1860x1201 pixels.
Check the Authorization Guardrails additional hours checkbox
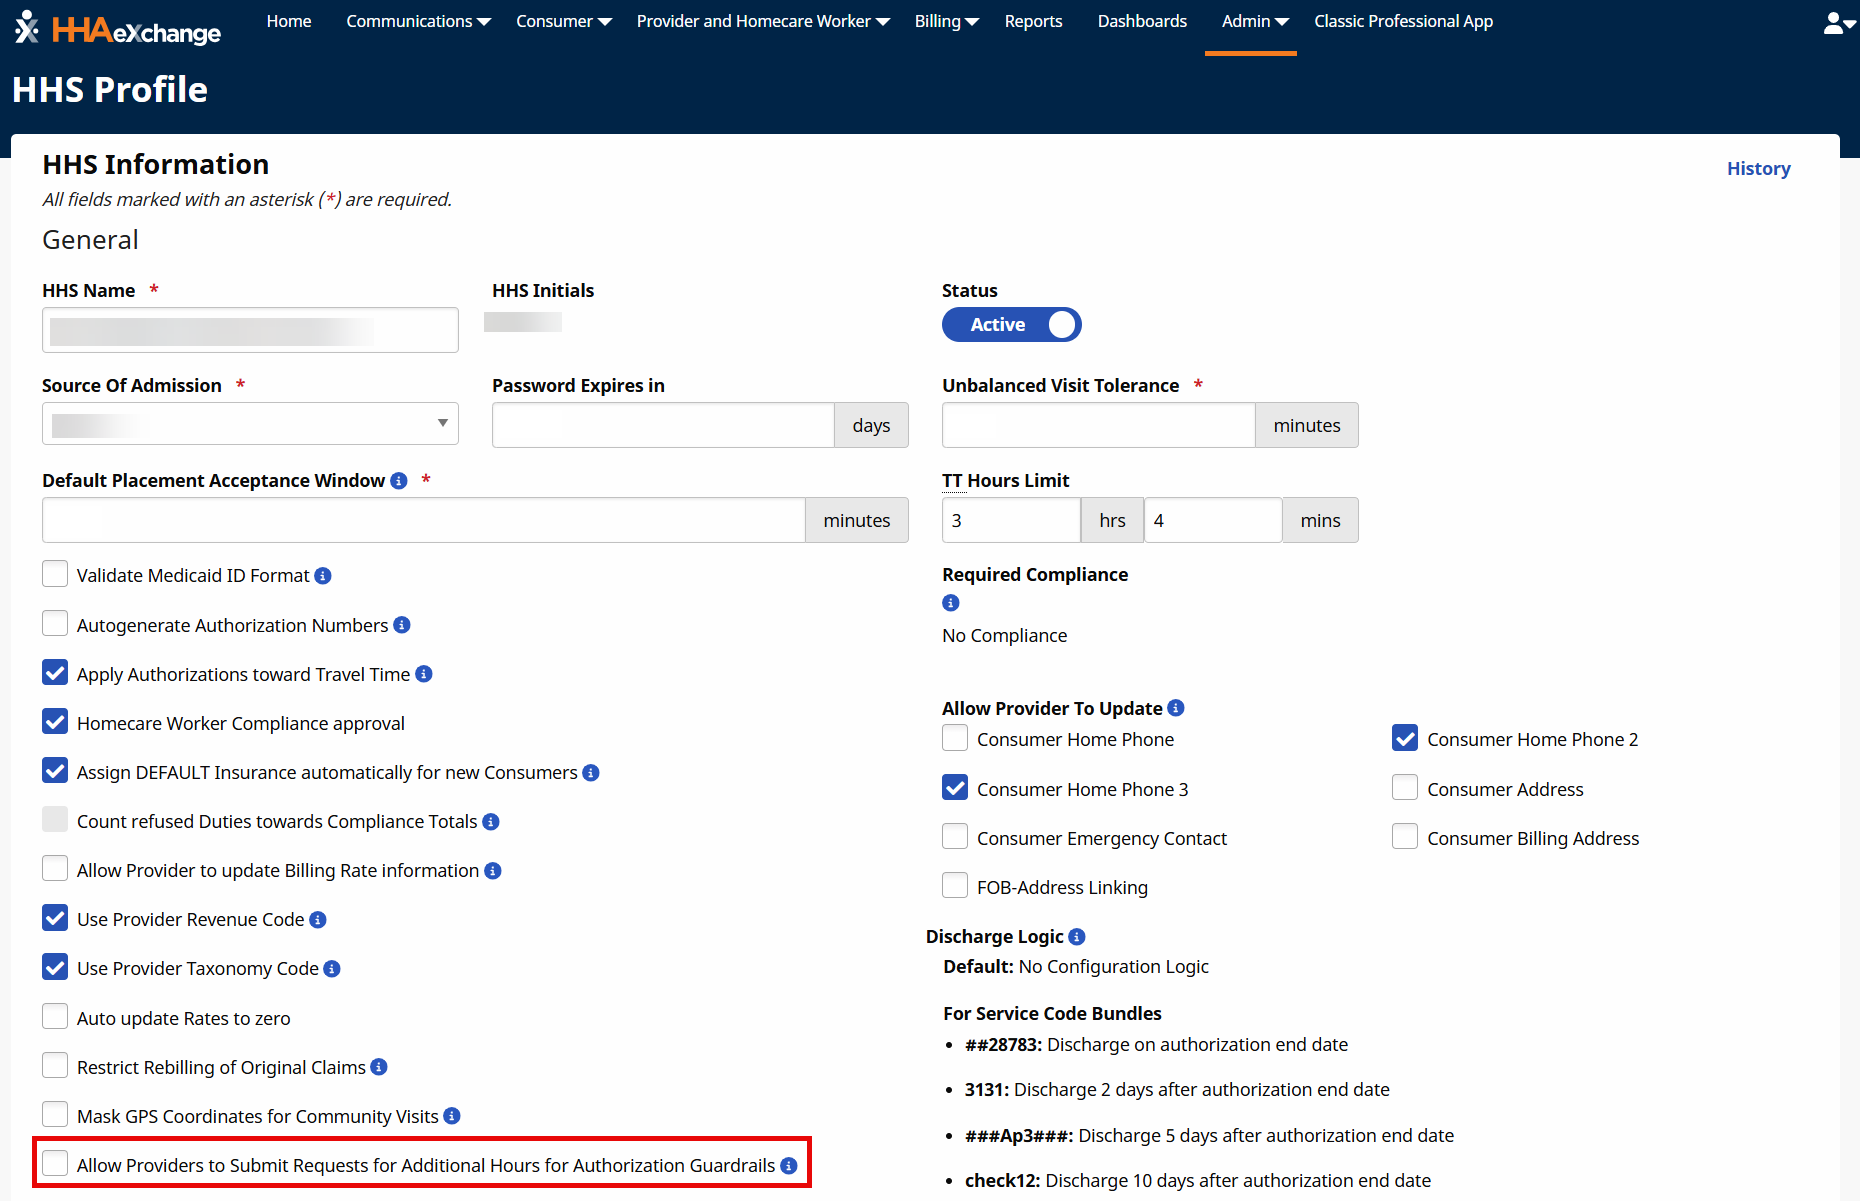pyautogui.click(x=55, y=1164)
